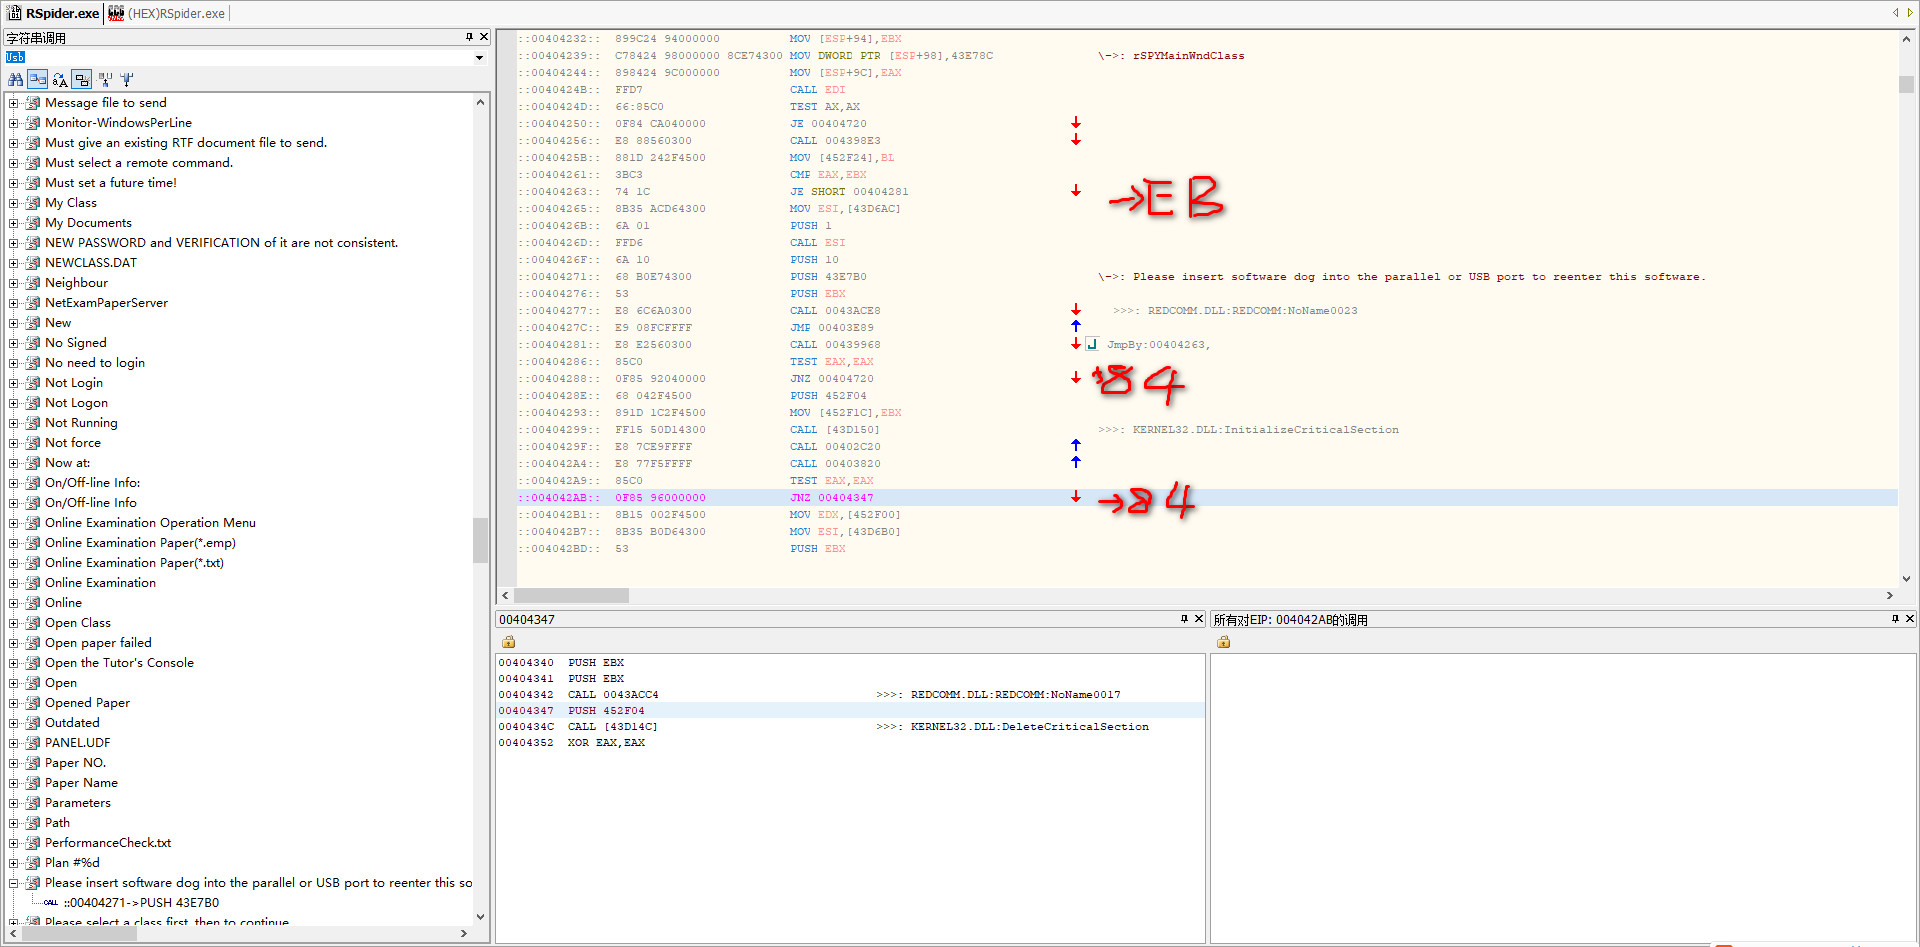
Task: Click the lock icon in the 00404347 panel
Action: point(509,642)
